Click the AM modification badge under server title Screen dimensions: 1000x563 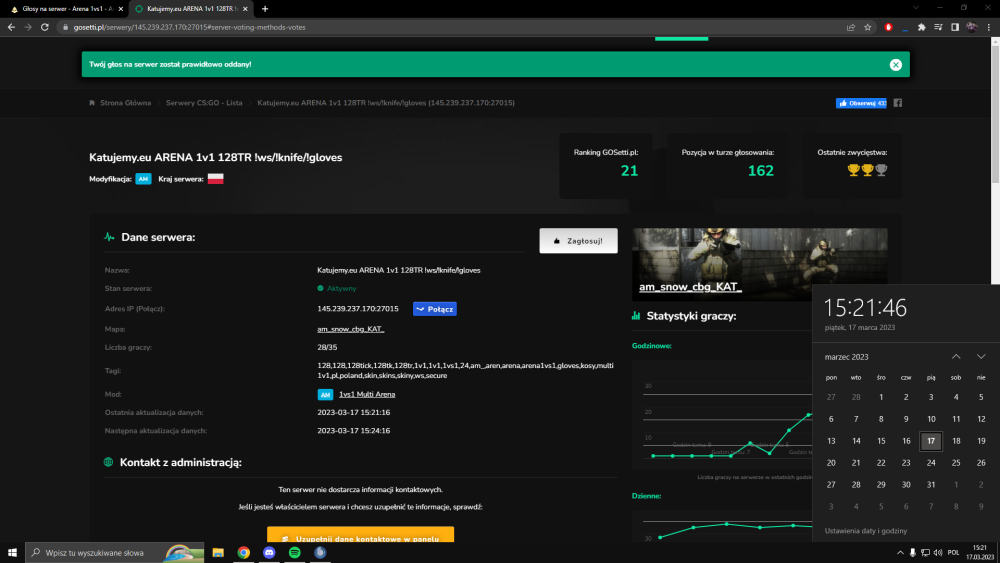(143, 179)
